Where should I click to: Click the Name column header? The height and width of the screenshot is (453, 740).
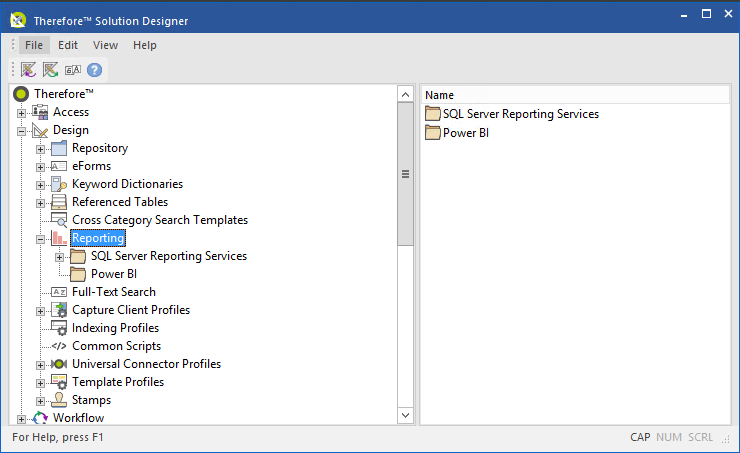pos(575,95)
